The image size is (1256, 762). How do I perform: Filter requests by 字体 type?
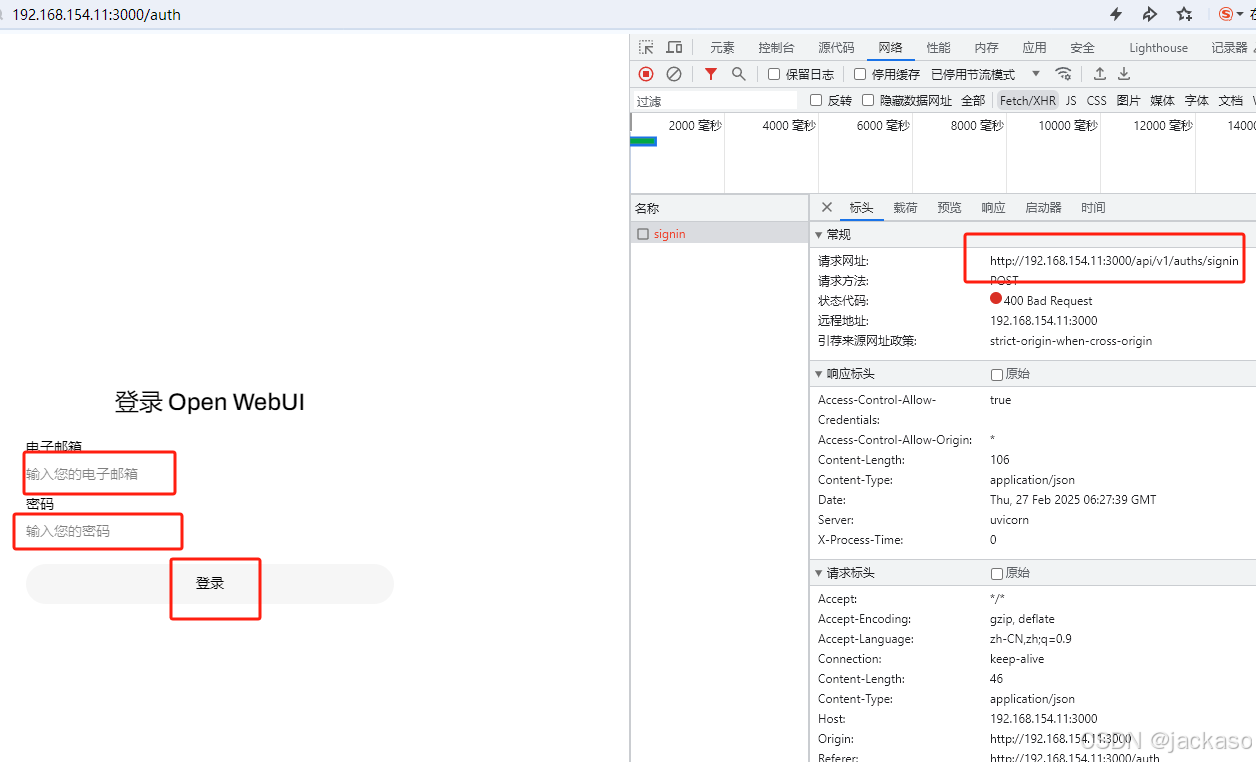1196,100
